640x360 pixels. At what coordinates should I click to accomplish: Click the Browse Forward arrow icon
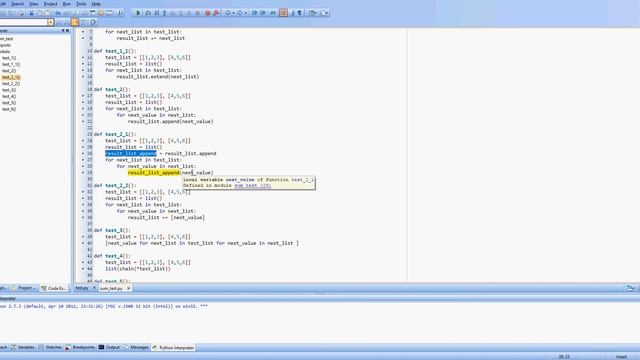coord(240,13)
